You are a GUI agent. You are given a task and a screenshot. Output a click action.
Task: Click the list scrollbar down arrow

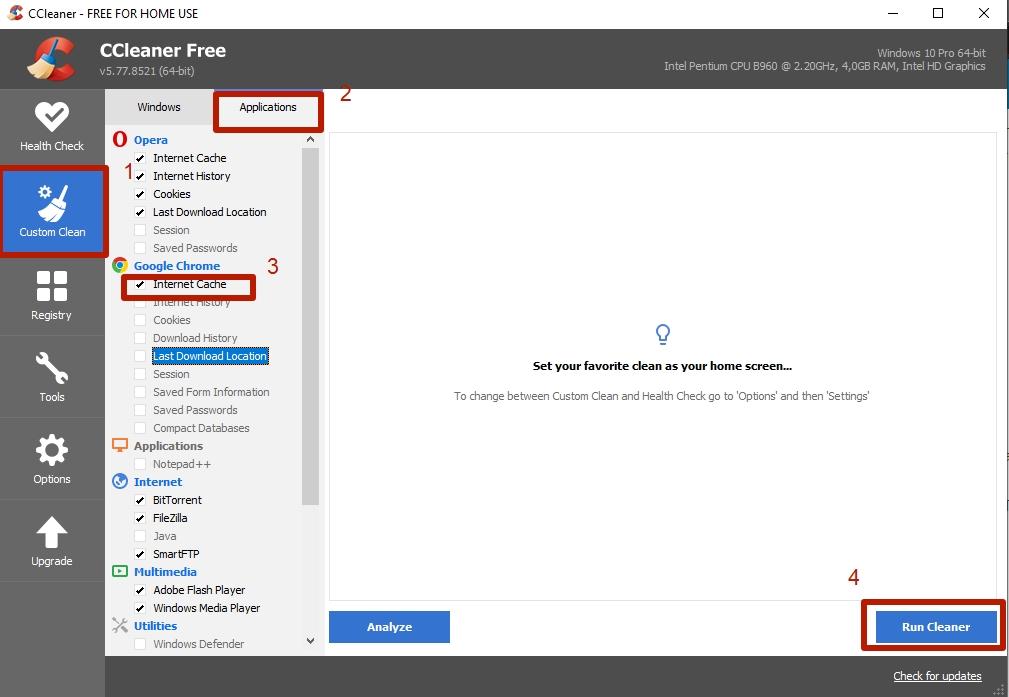tap(310, 641)
